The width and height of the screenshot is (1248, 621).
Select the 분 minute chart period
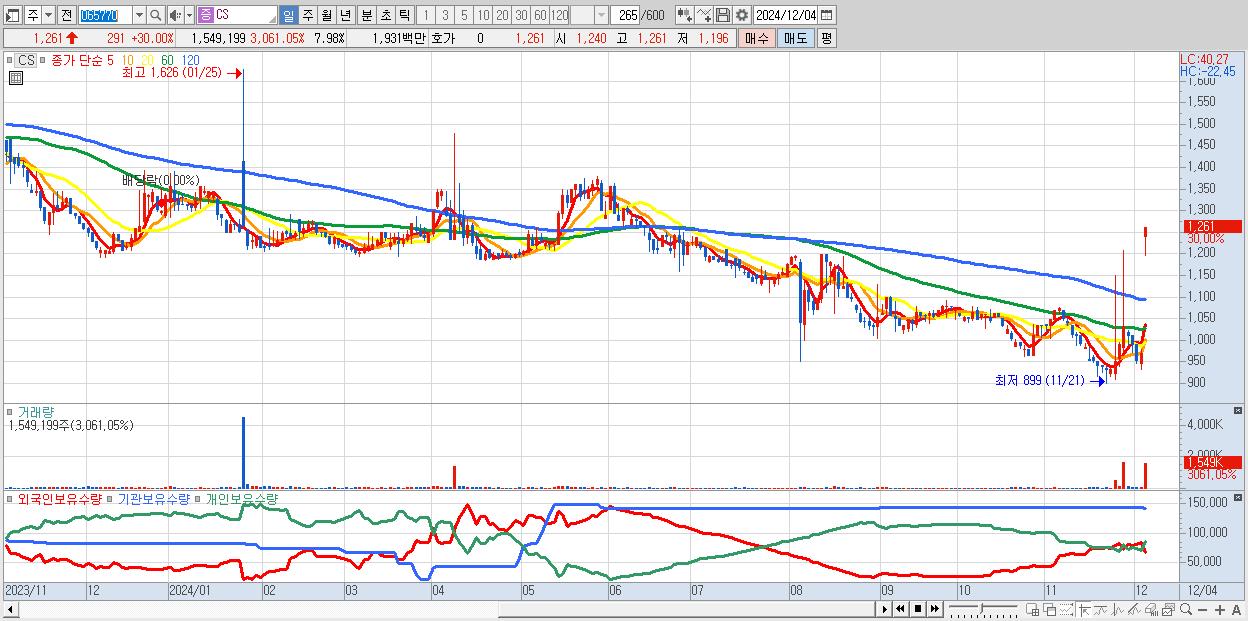[367, 15]
